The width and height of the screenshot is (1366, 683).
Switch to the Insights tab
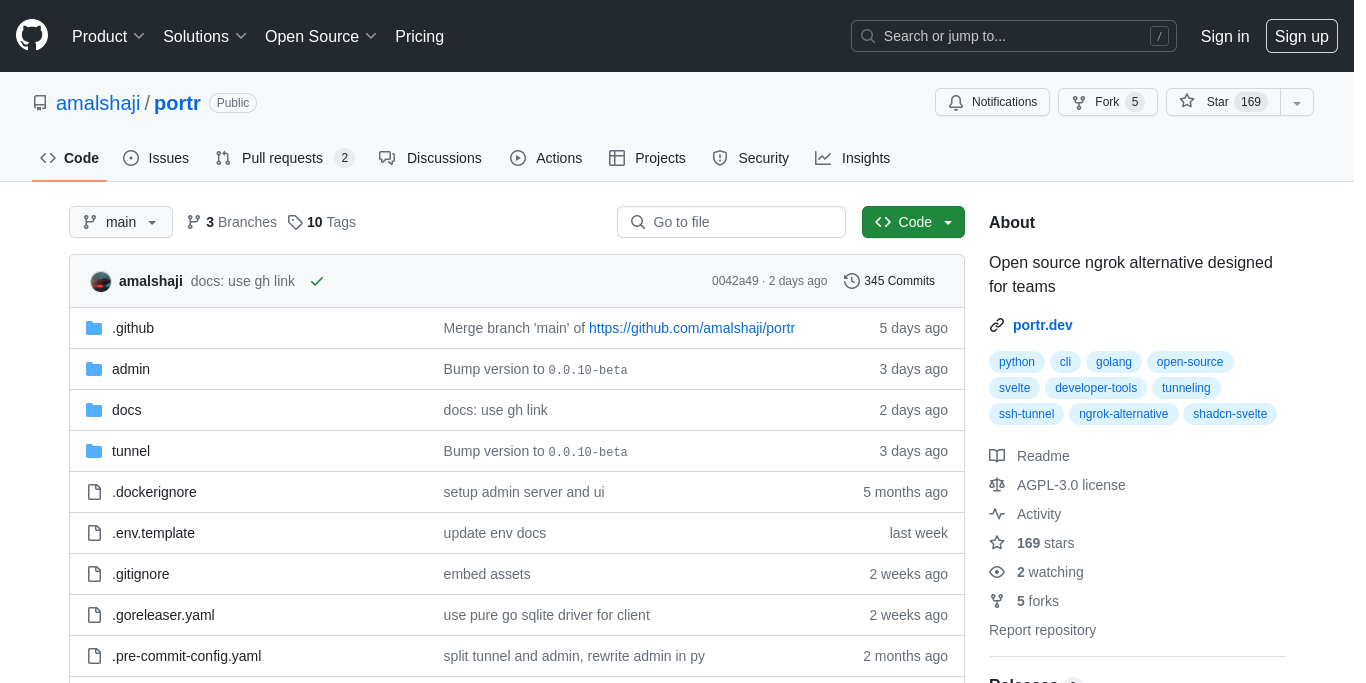[x=853, y=158]
